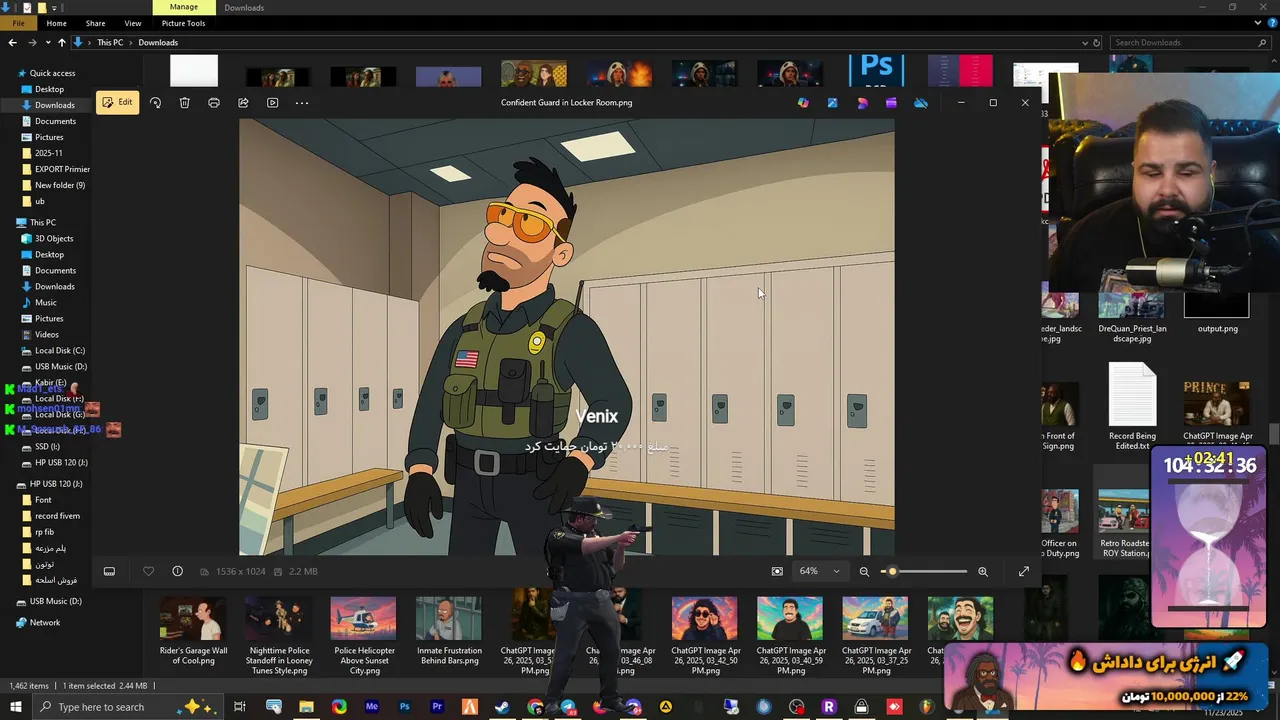Open the 64% zoom level dropdown
Image resolution: width=1280 pixels, height=720 pixels.
(x=819, y=571)
